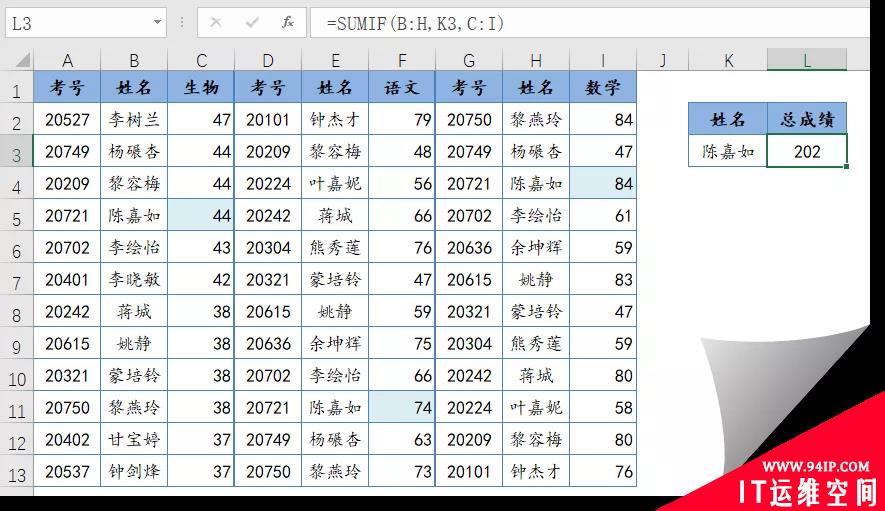This screenshot has width=885, height=511.
Task: Select column H header
Action: click(536, 60)
